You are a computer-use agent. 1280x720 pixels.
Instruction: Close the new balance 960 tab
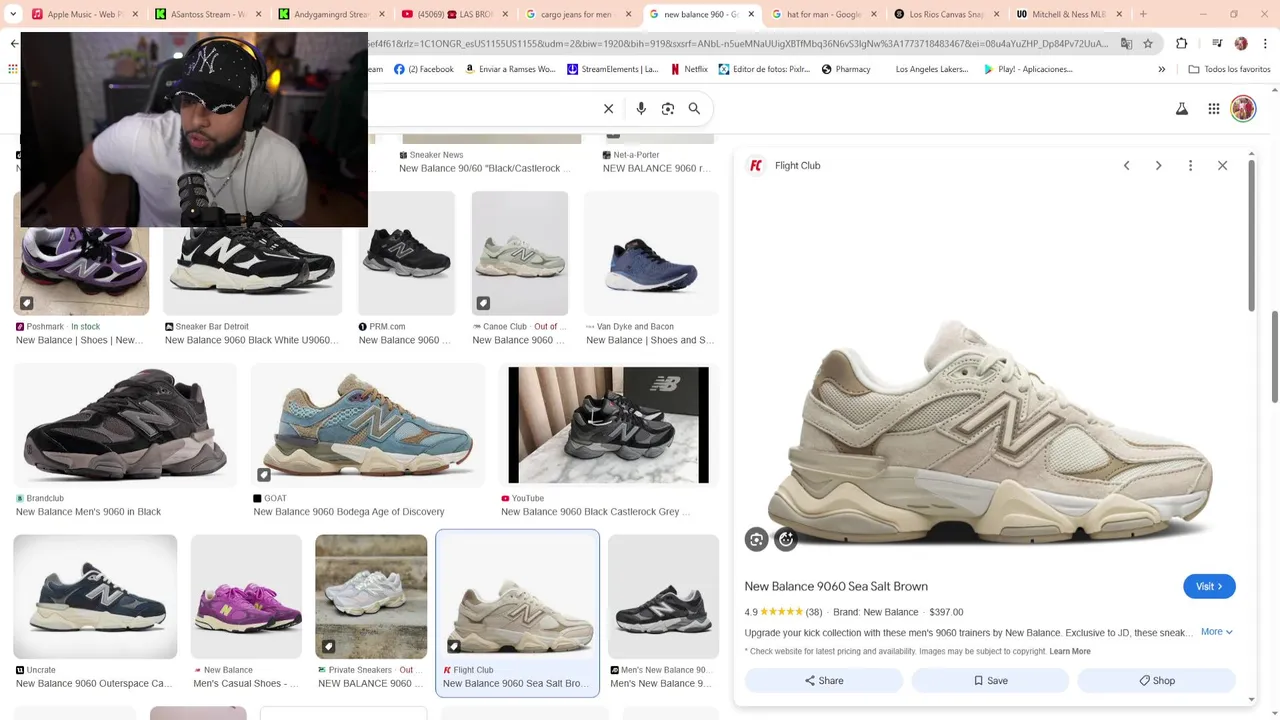tap(751, 14)
